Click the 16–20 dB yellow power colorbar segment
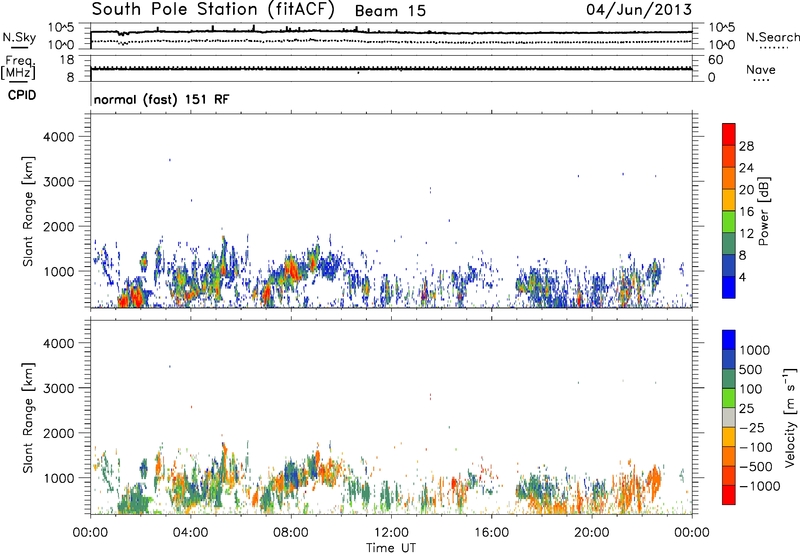Image resolution: width=800 pixels, height=554 pixels. 729,200
